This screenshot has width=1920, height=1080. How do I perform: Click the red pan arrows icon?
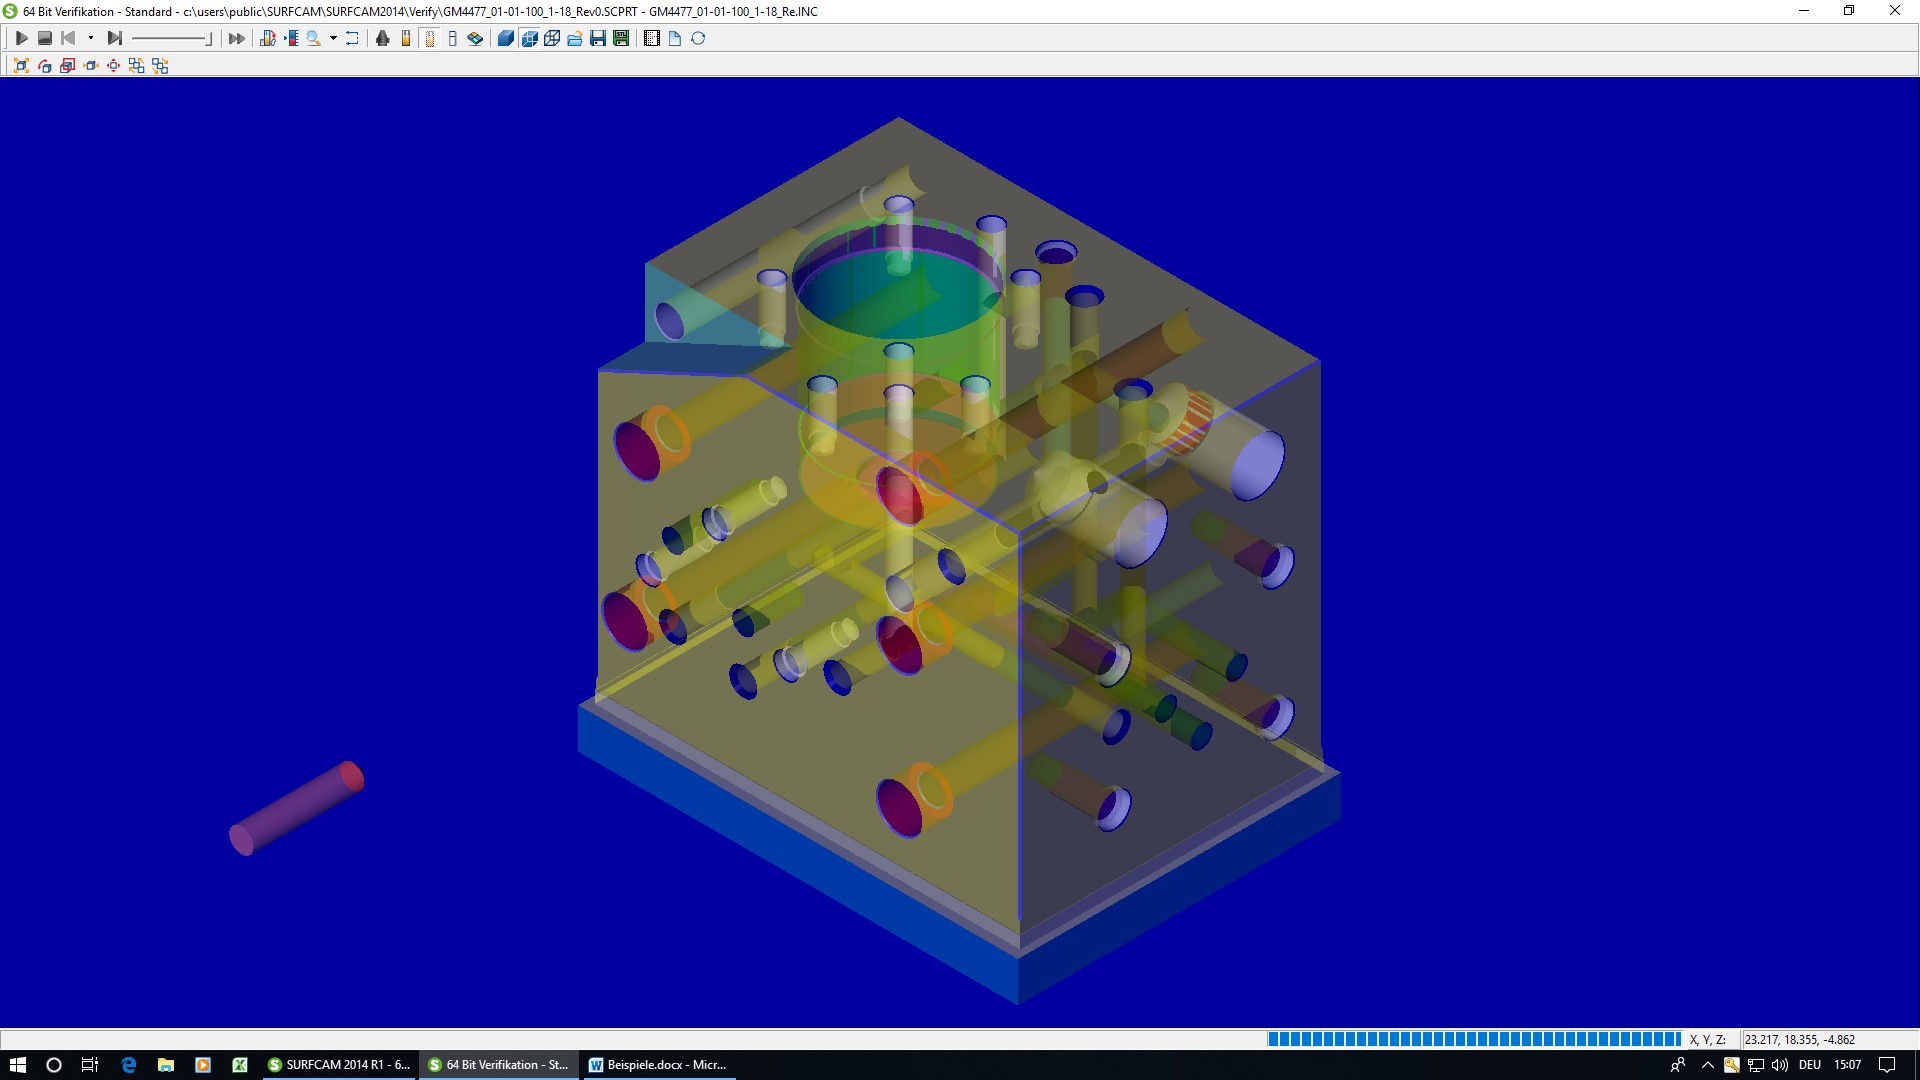tap(113, 65)
